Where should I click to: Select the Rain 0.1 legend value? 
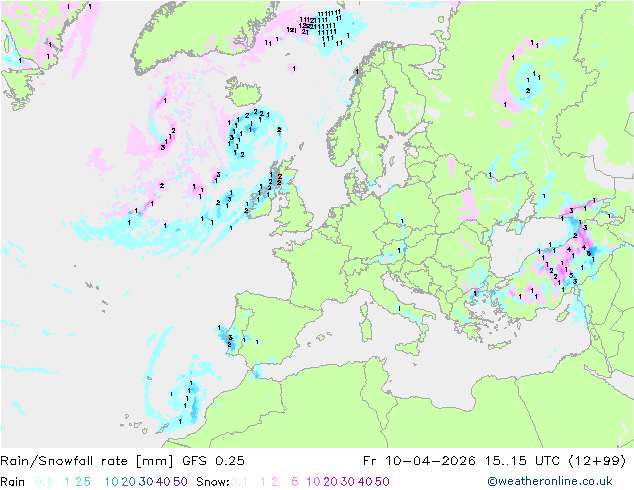coord(43,482)
